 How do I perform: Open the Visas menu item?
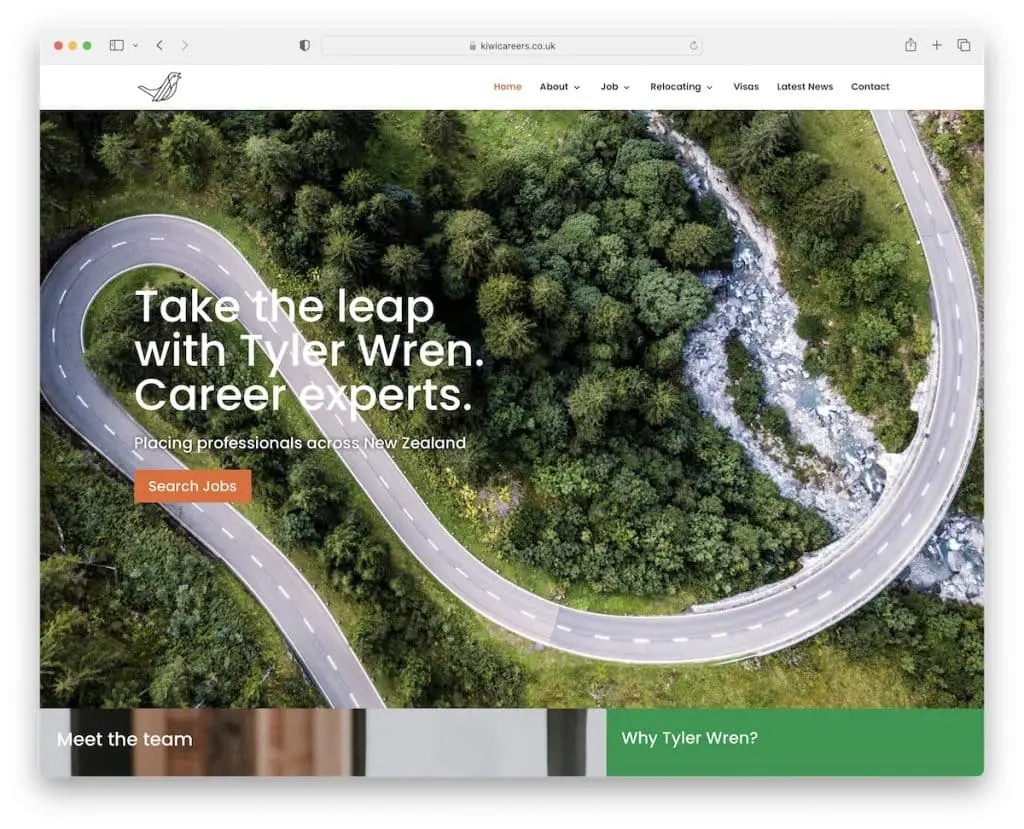click(745, 87)
